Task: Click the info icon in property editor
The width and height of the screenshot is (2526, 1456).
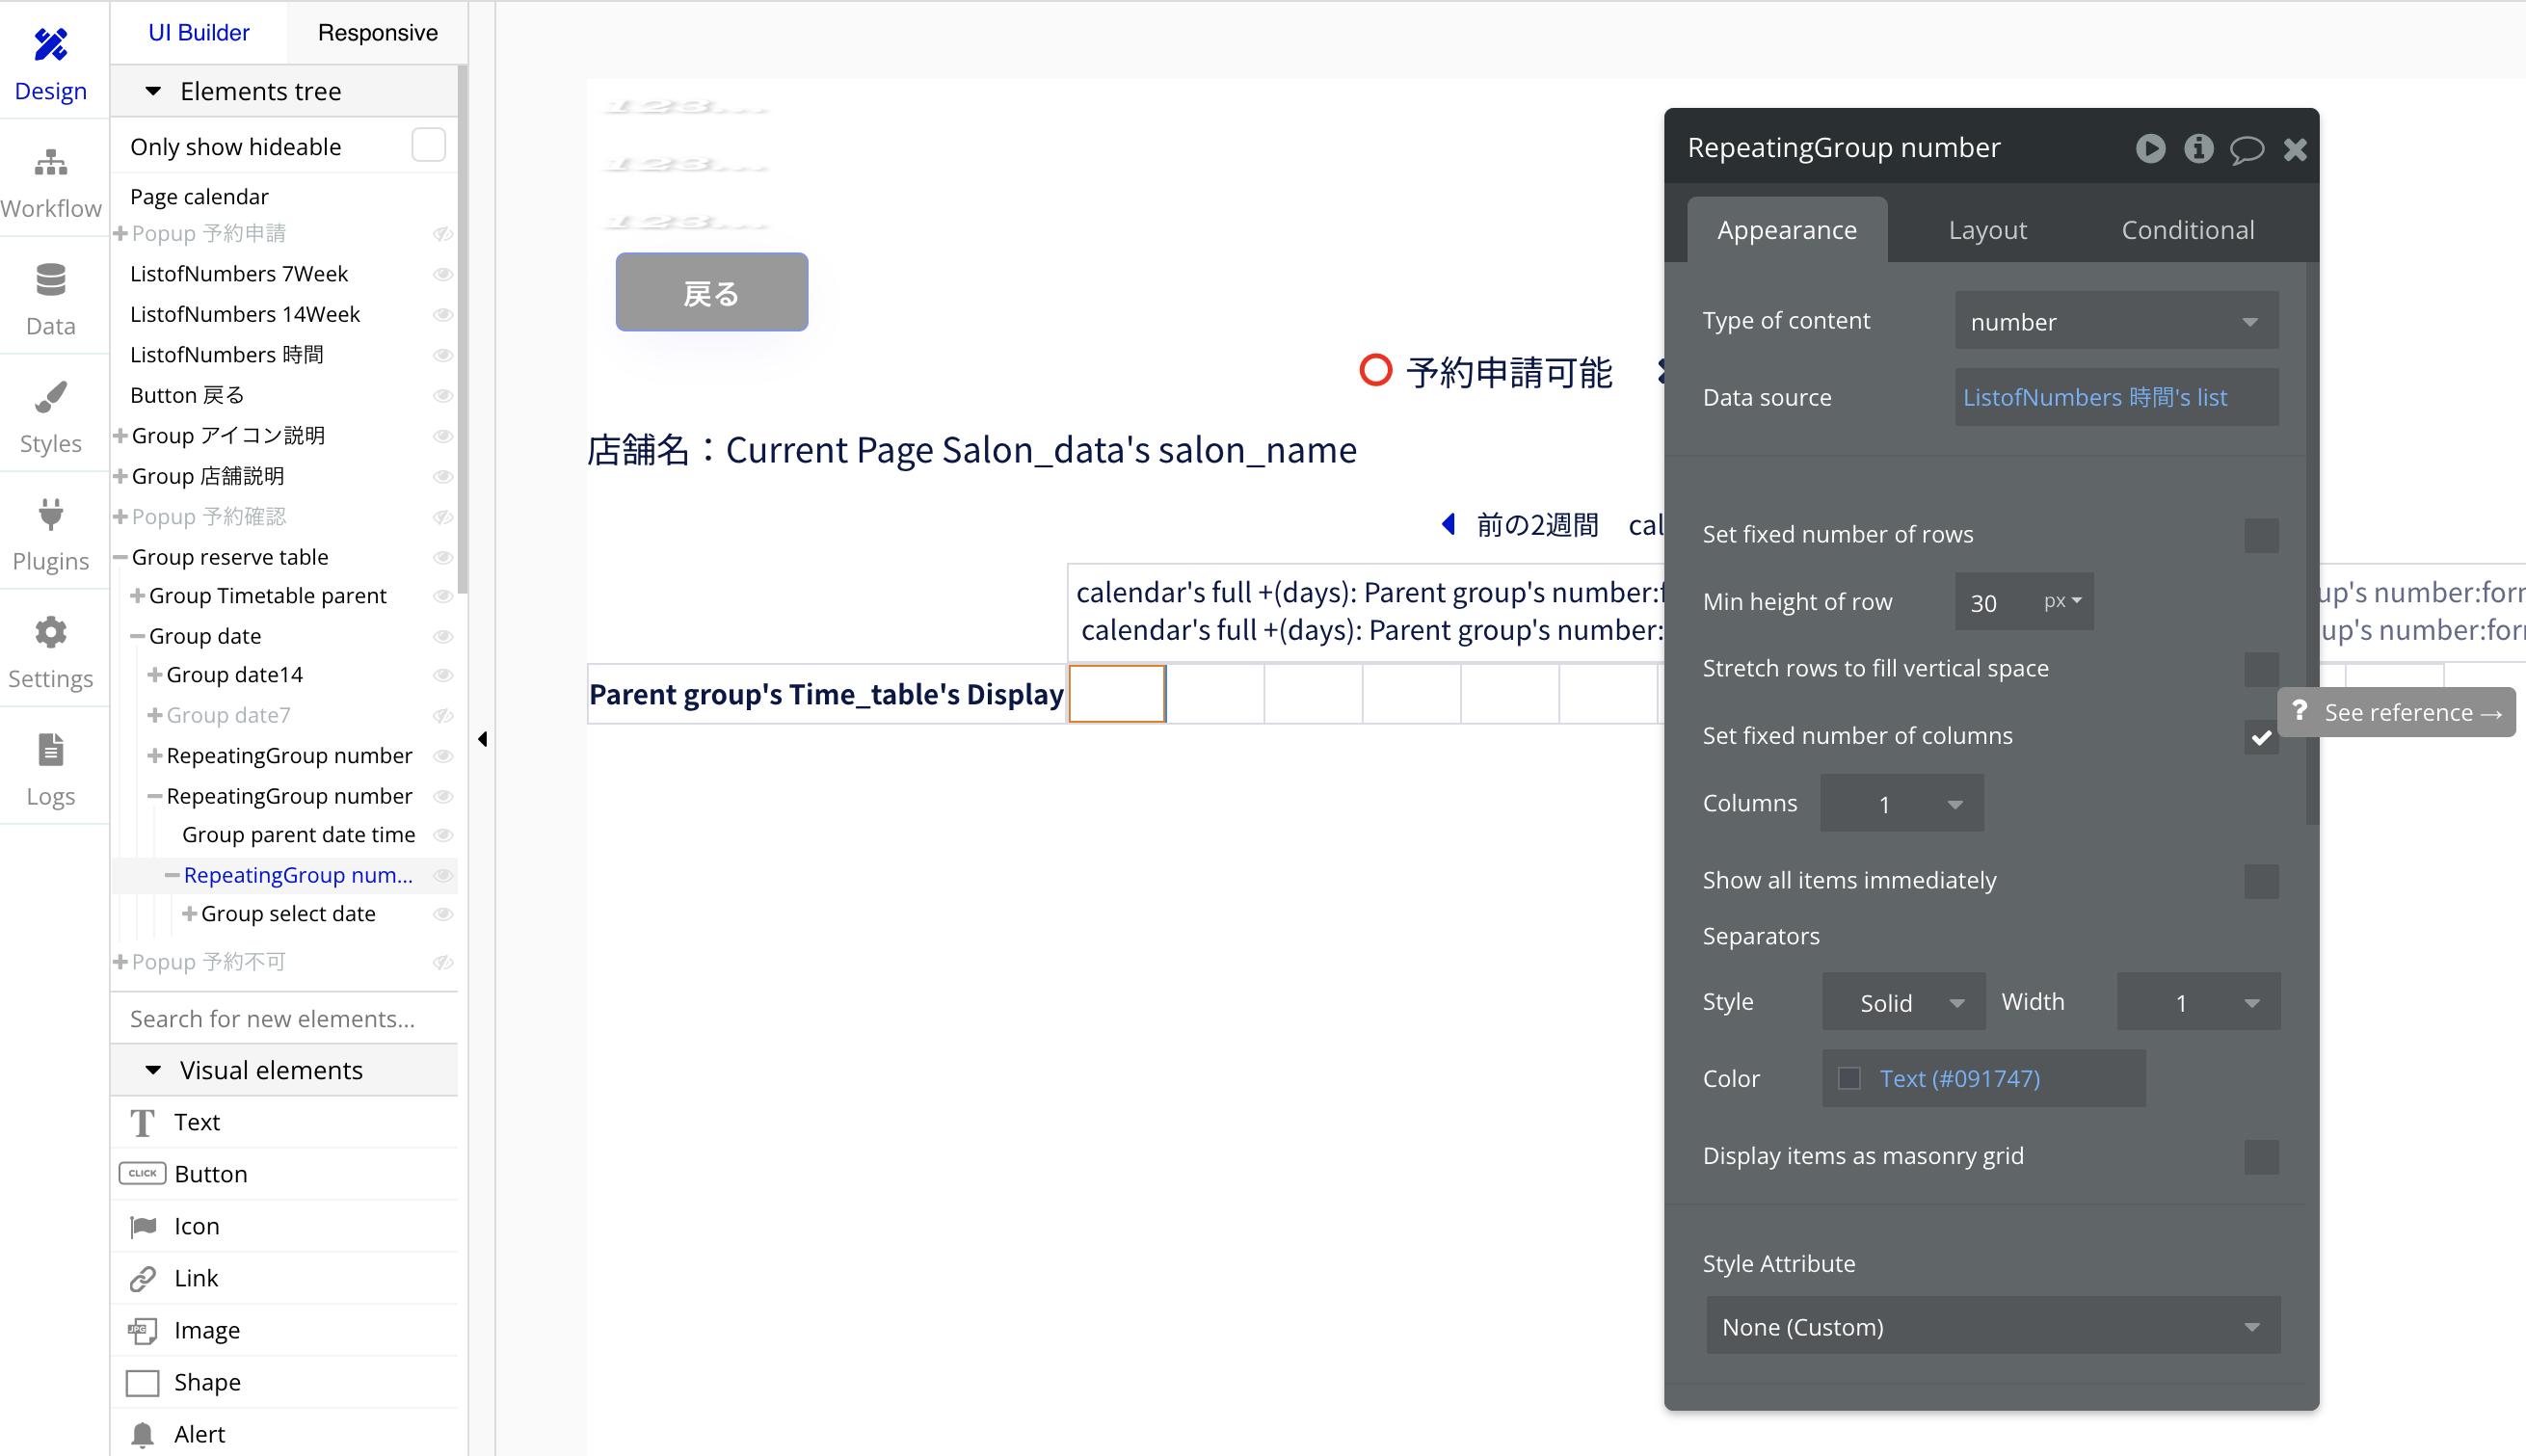Action: [2198, 148]
